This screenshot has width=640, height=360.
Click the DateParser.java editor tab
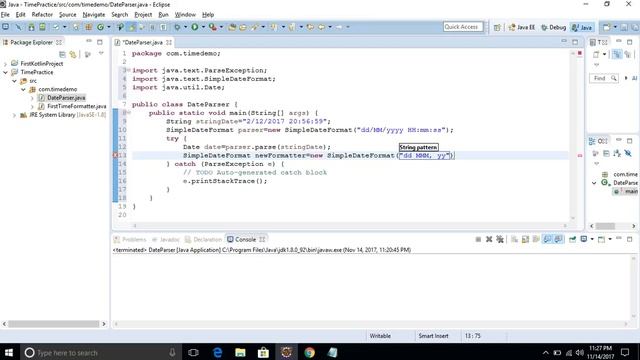143,42
